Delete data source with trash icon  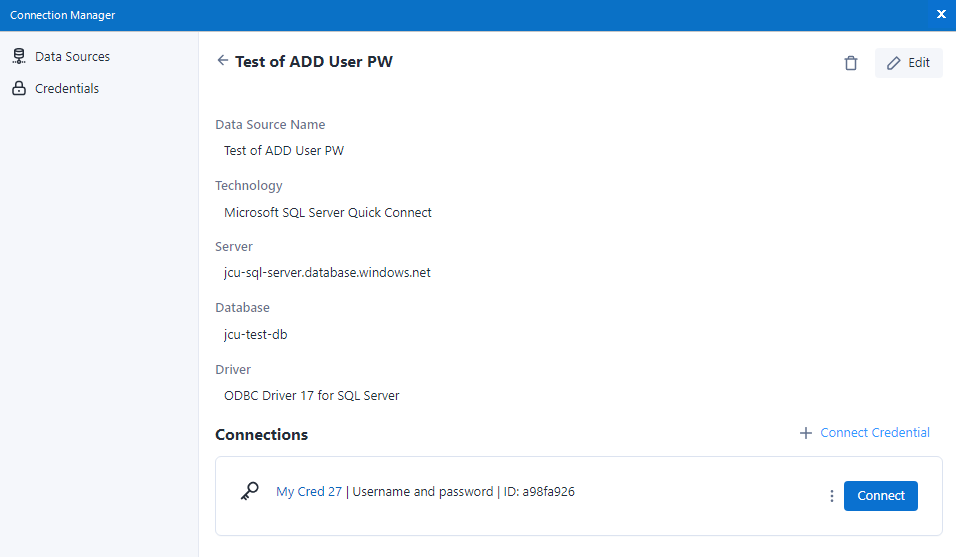coord(851,63)
